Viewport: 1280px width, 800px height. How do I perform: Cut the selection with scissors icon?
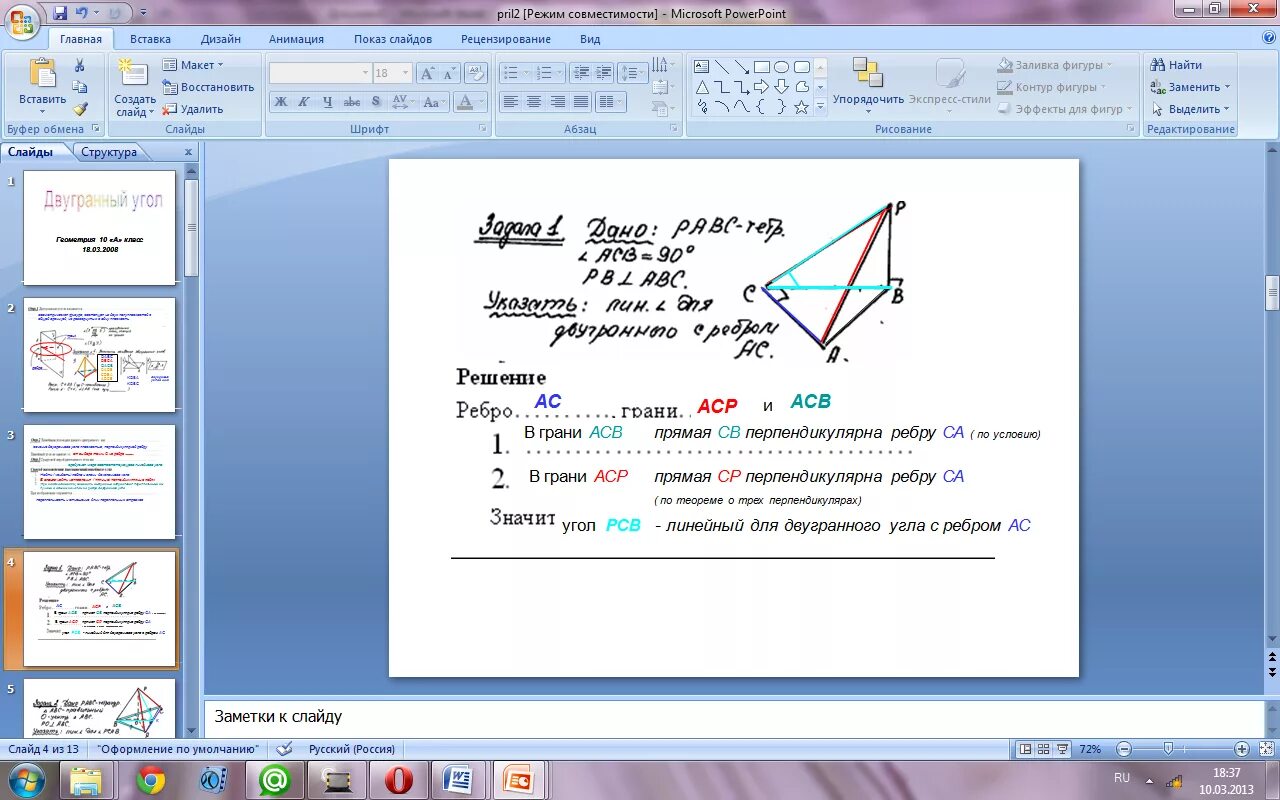coord(80,65)
